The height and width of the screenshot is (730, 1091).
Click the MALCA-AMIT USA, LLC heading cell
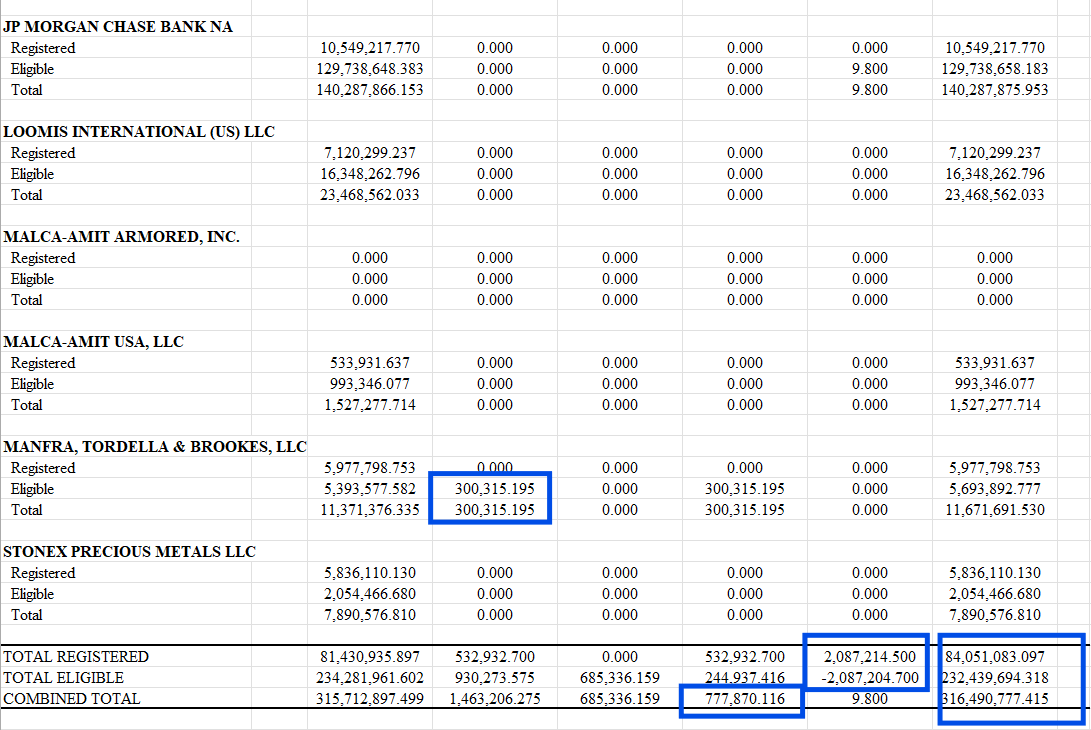pos(93,342)
